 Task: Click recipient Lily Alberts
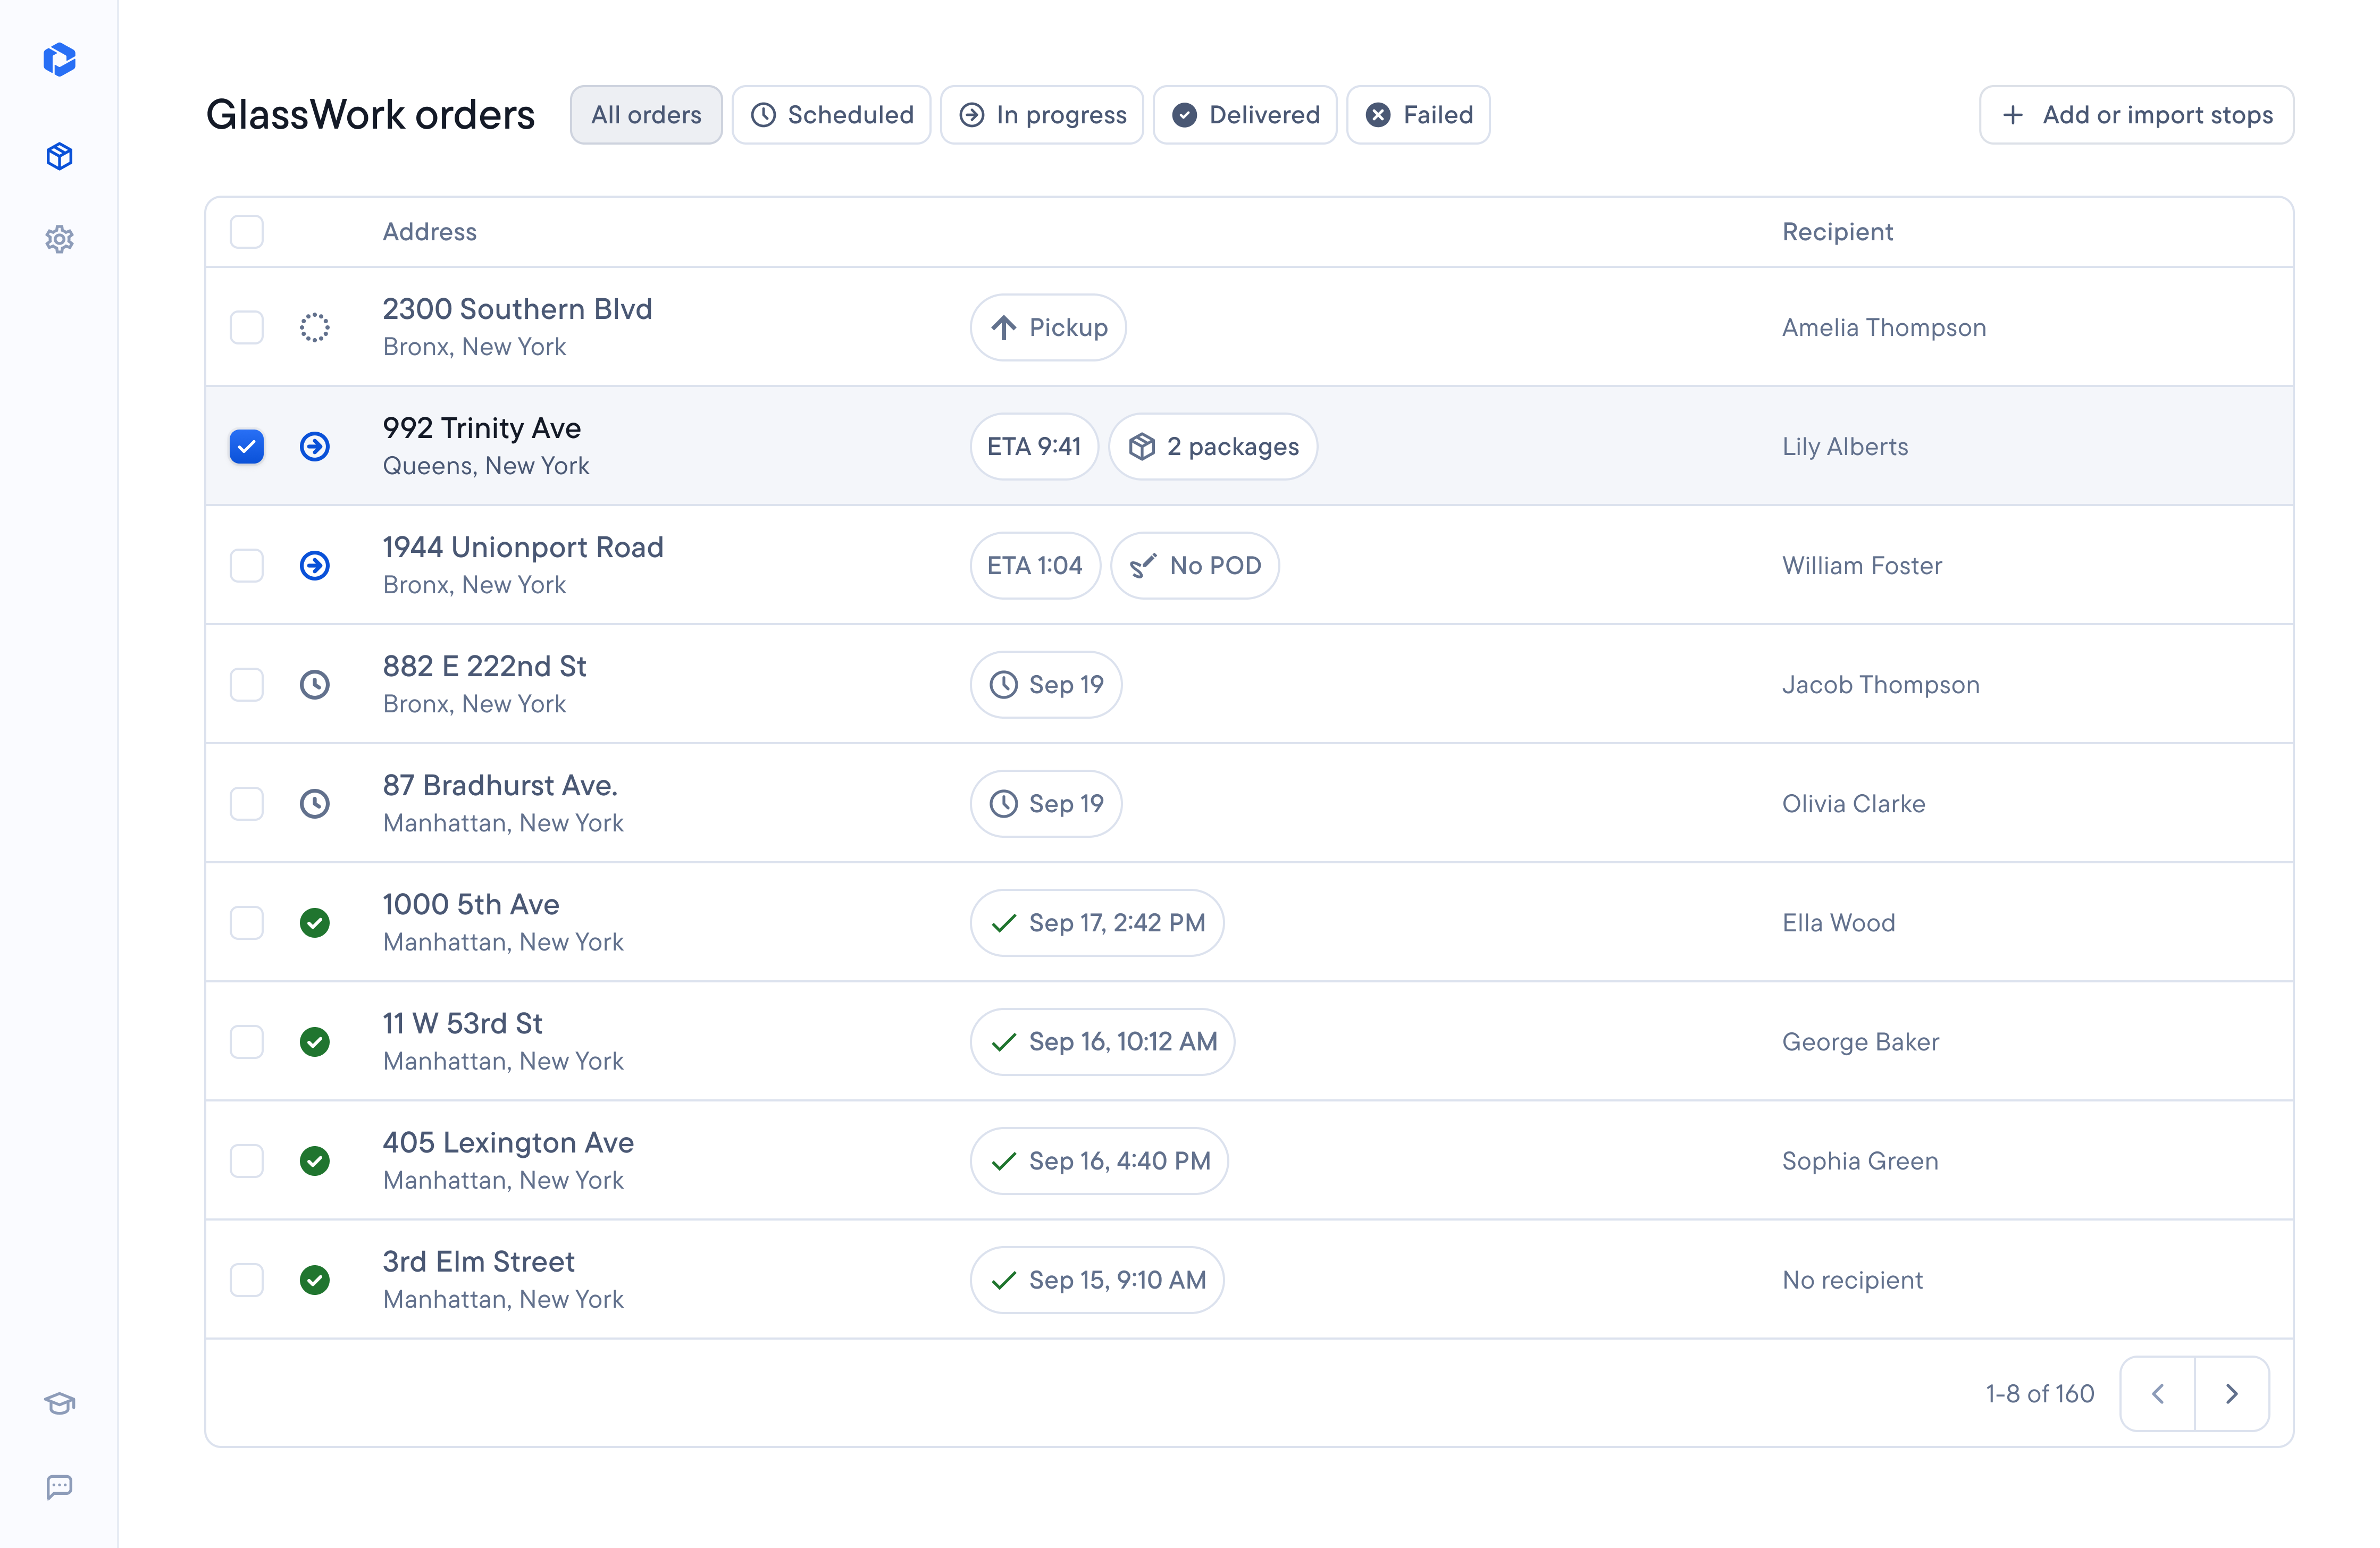[1845, 446]
